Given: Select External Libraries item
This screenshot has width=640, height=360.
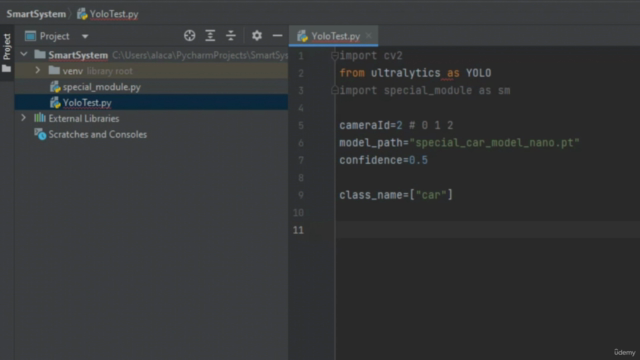Looking at the screenshot, I should [x=84, y=118].
